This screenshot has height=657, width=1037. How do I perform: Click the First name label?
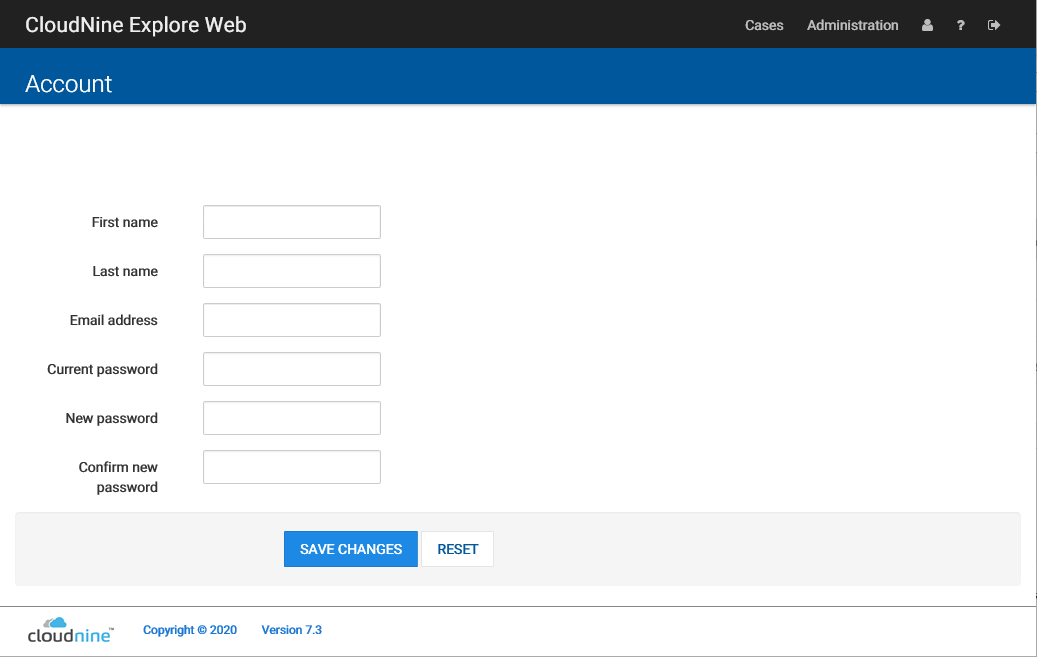tap(124, 222)
